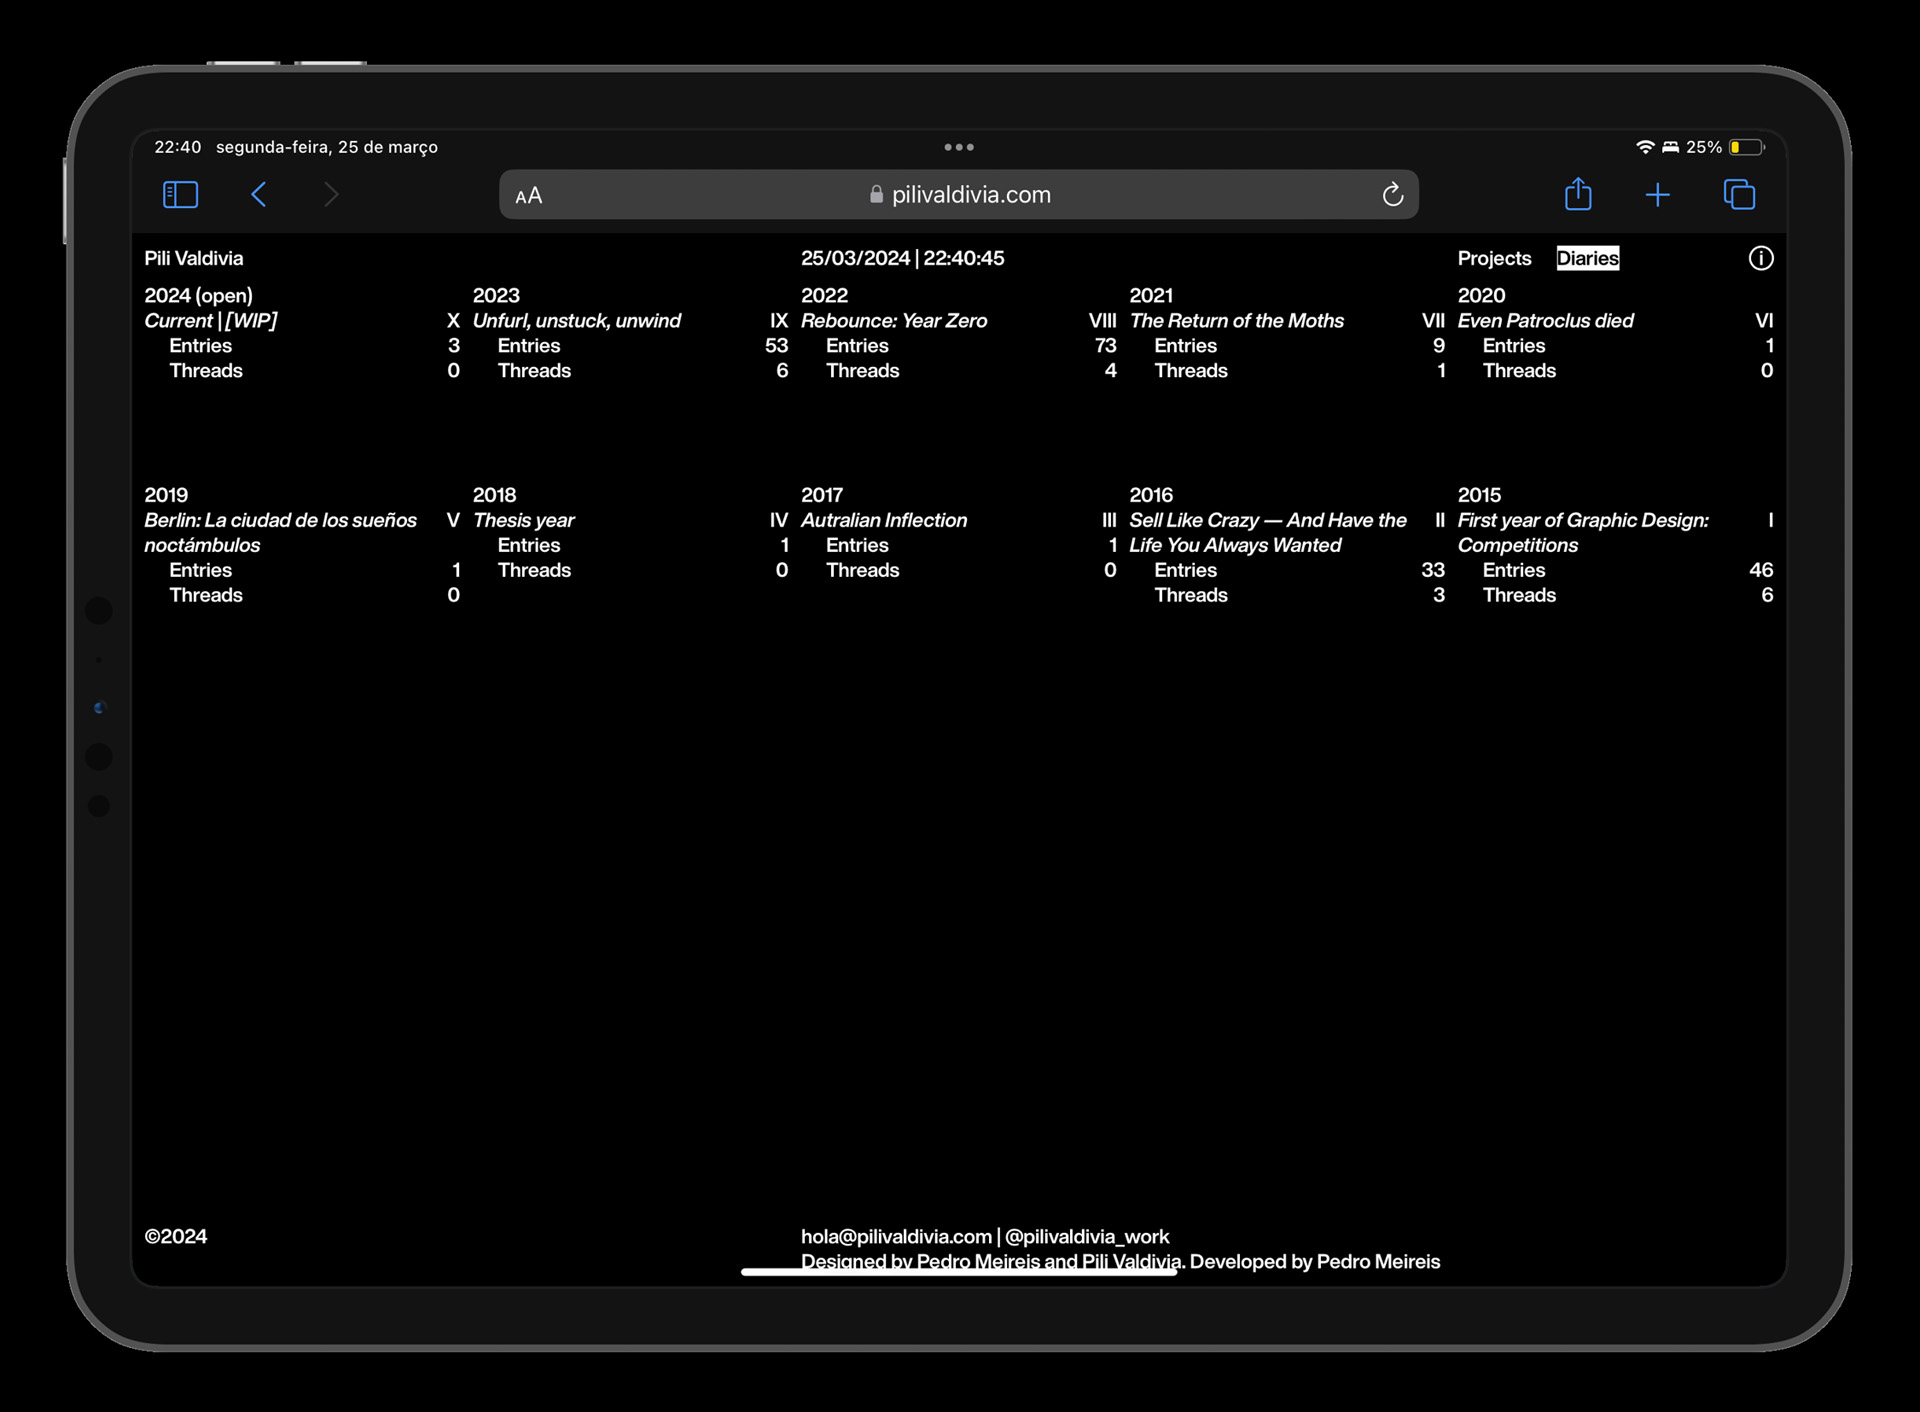Screen dimensions: 1920x1412
Task: Open the Thesis year 2018 diary
Action: tap(523, 520)
